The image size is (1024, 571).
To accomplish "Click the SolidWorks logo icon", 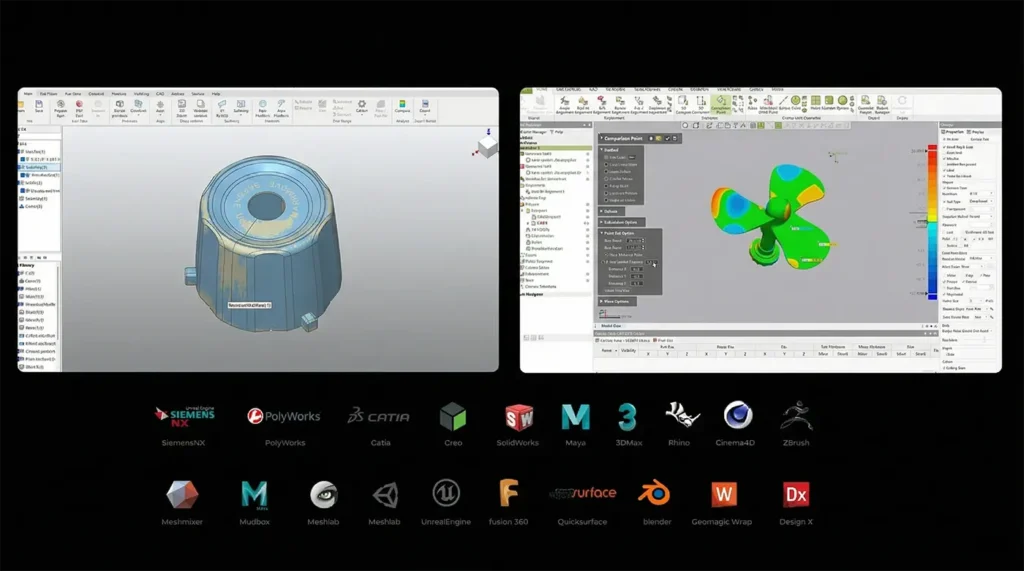I will [519, 416].
